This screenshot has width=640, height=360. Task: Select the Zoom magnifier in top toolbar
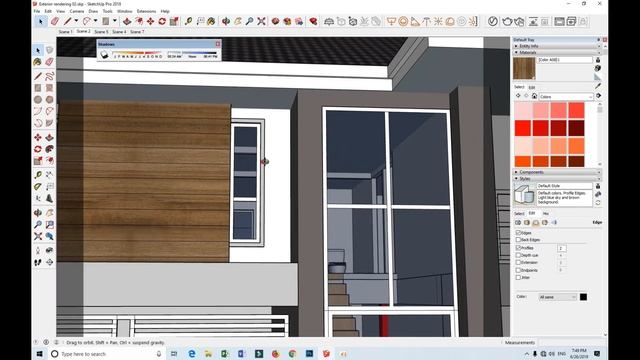point(249,21)
